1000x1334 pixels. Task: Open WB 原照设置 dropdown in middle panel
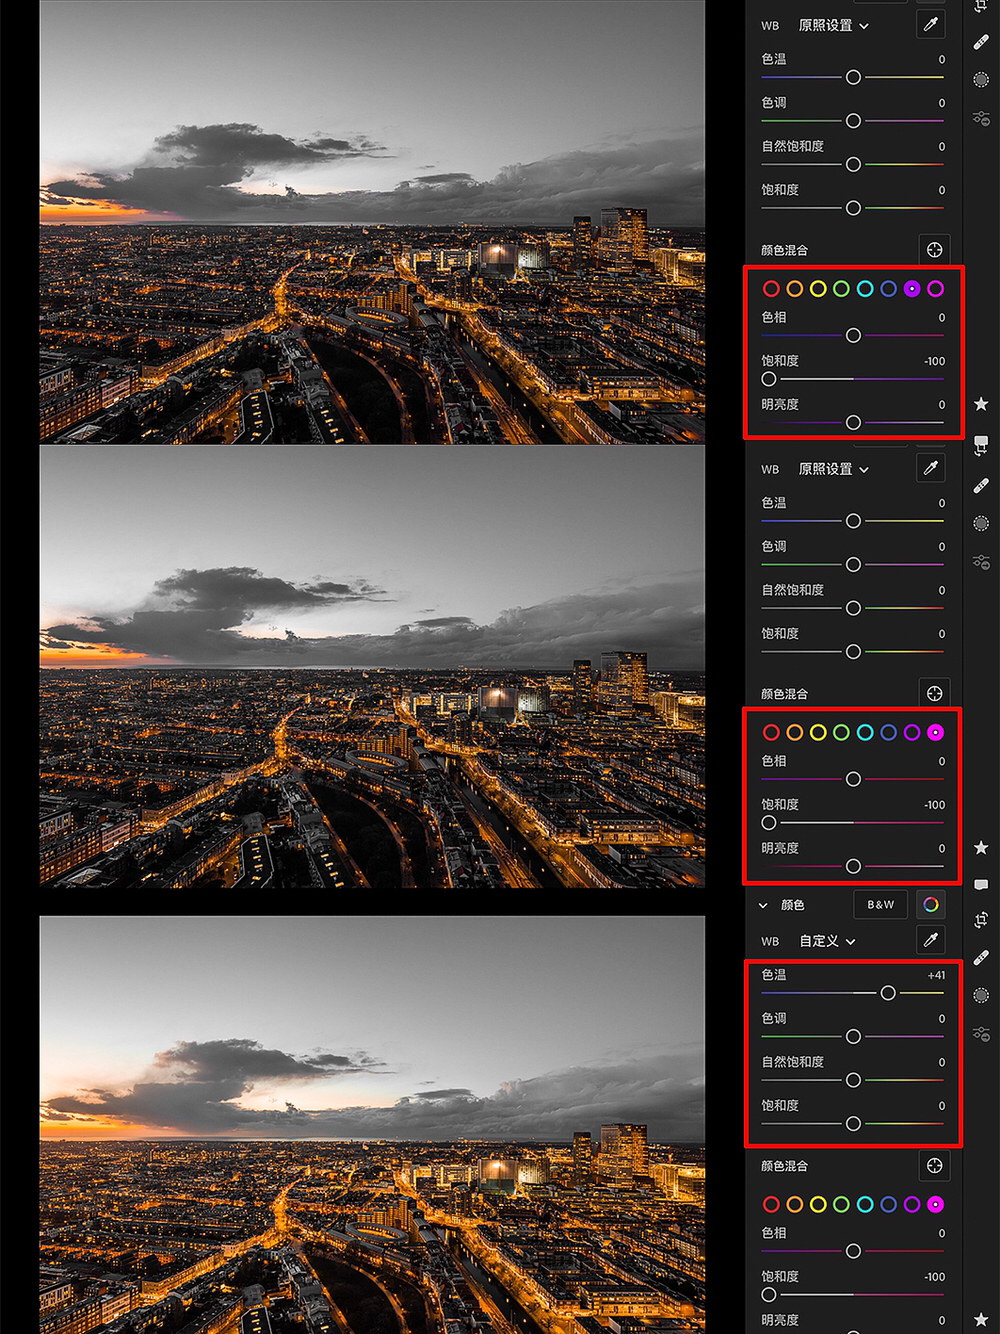[833, 469]
